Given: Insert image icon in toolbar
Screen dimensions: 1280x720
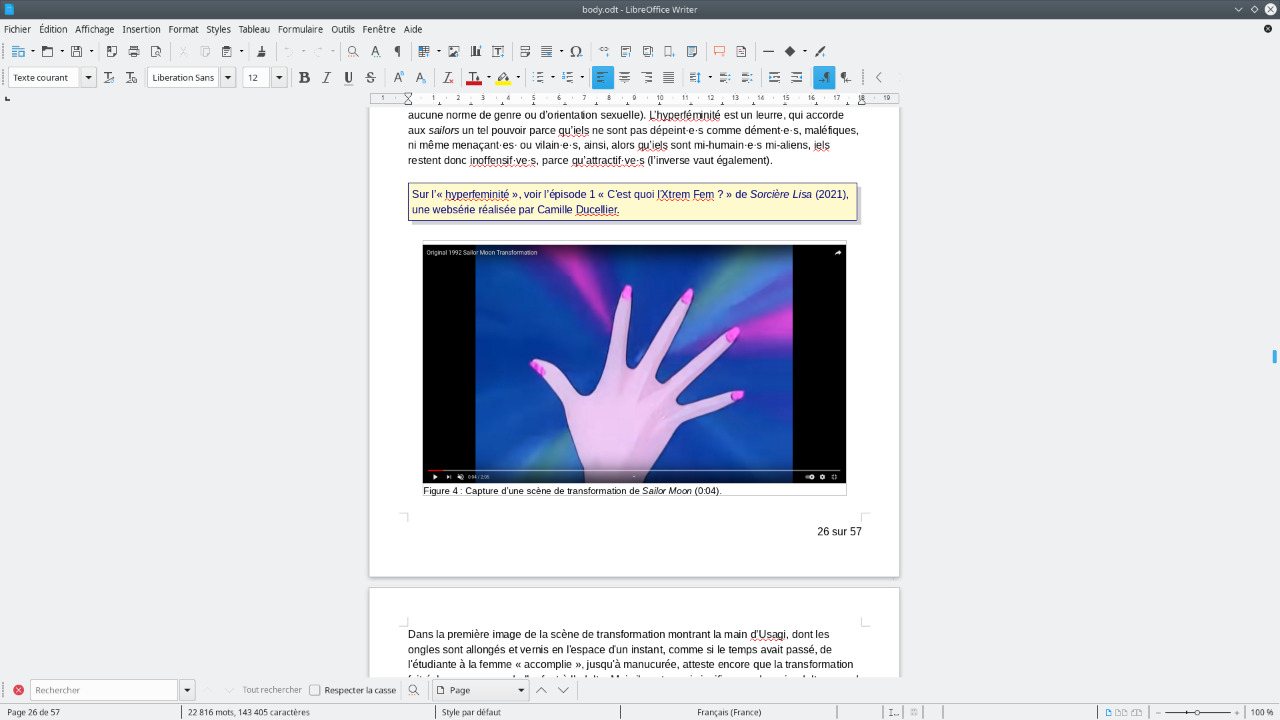Looking at the screenshot, I should [454, 51].
